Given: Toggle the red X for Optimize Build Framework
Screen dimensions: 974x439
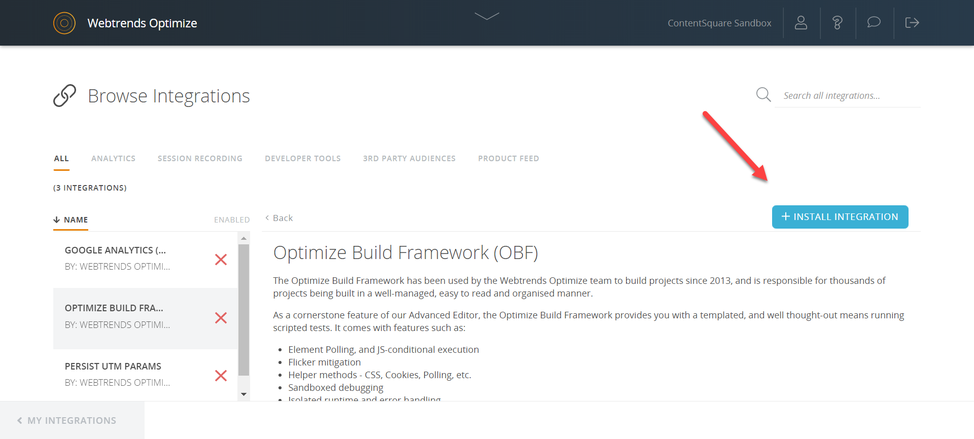Looking at the screenshot, I should pos(221,318).
